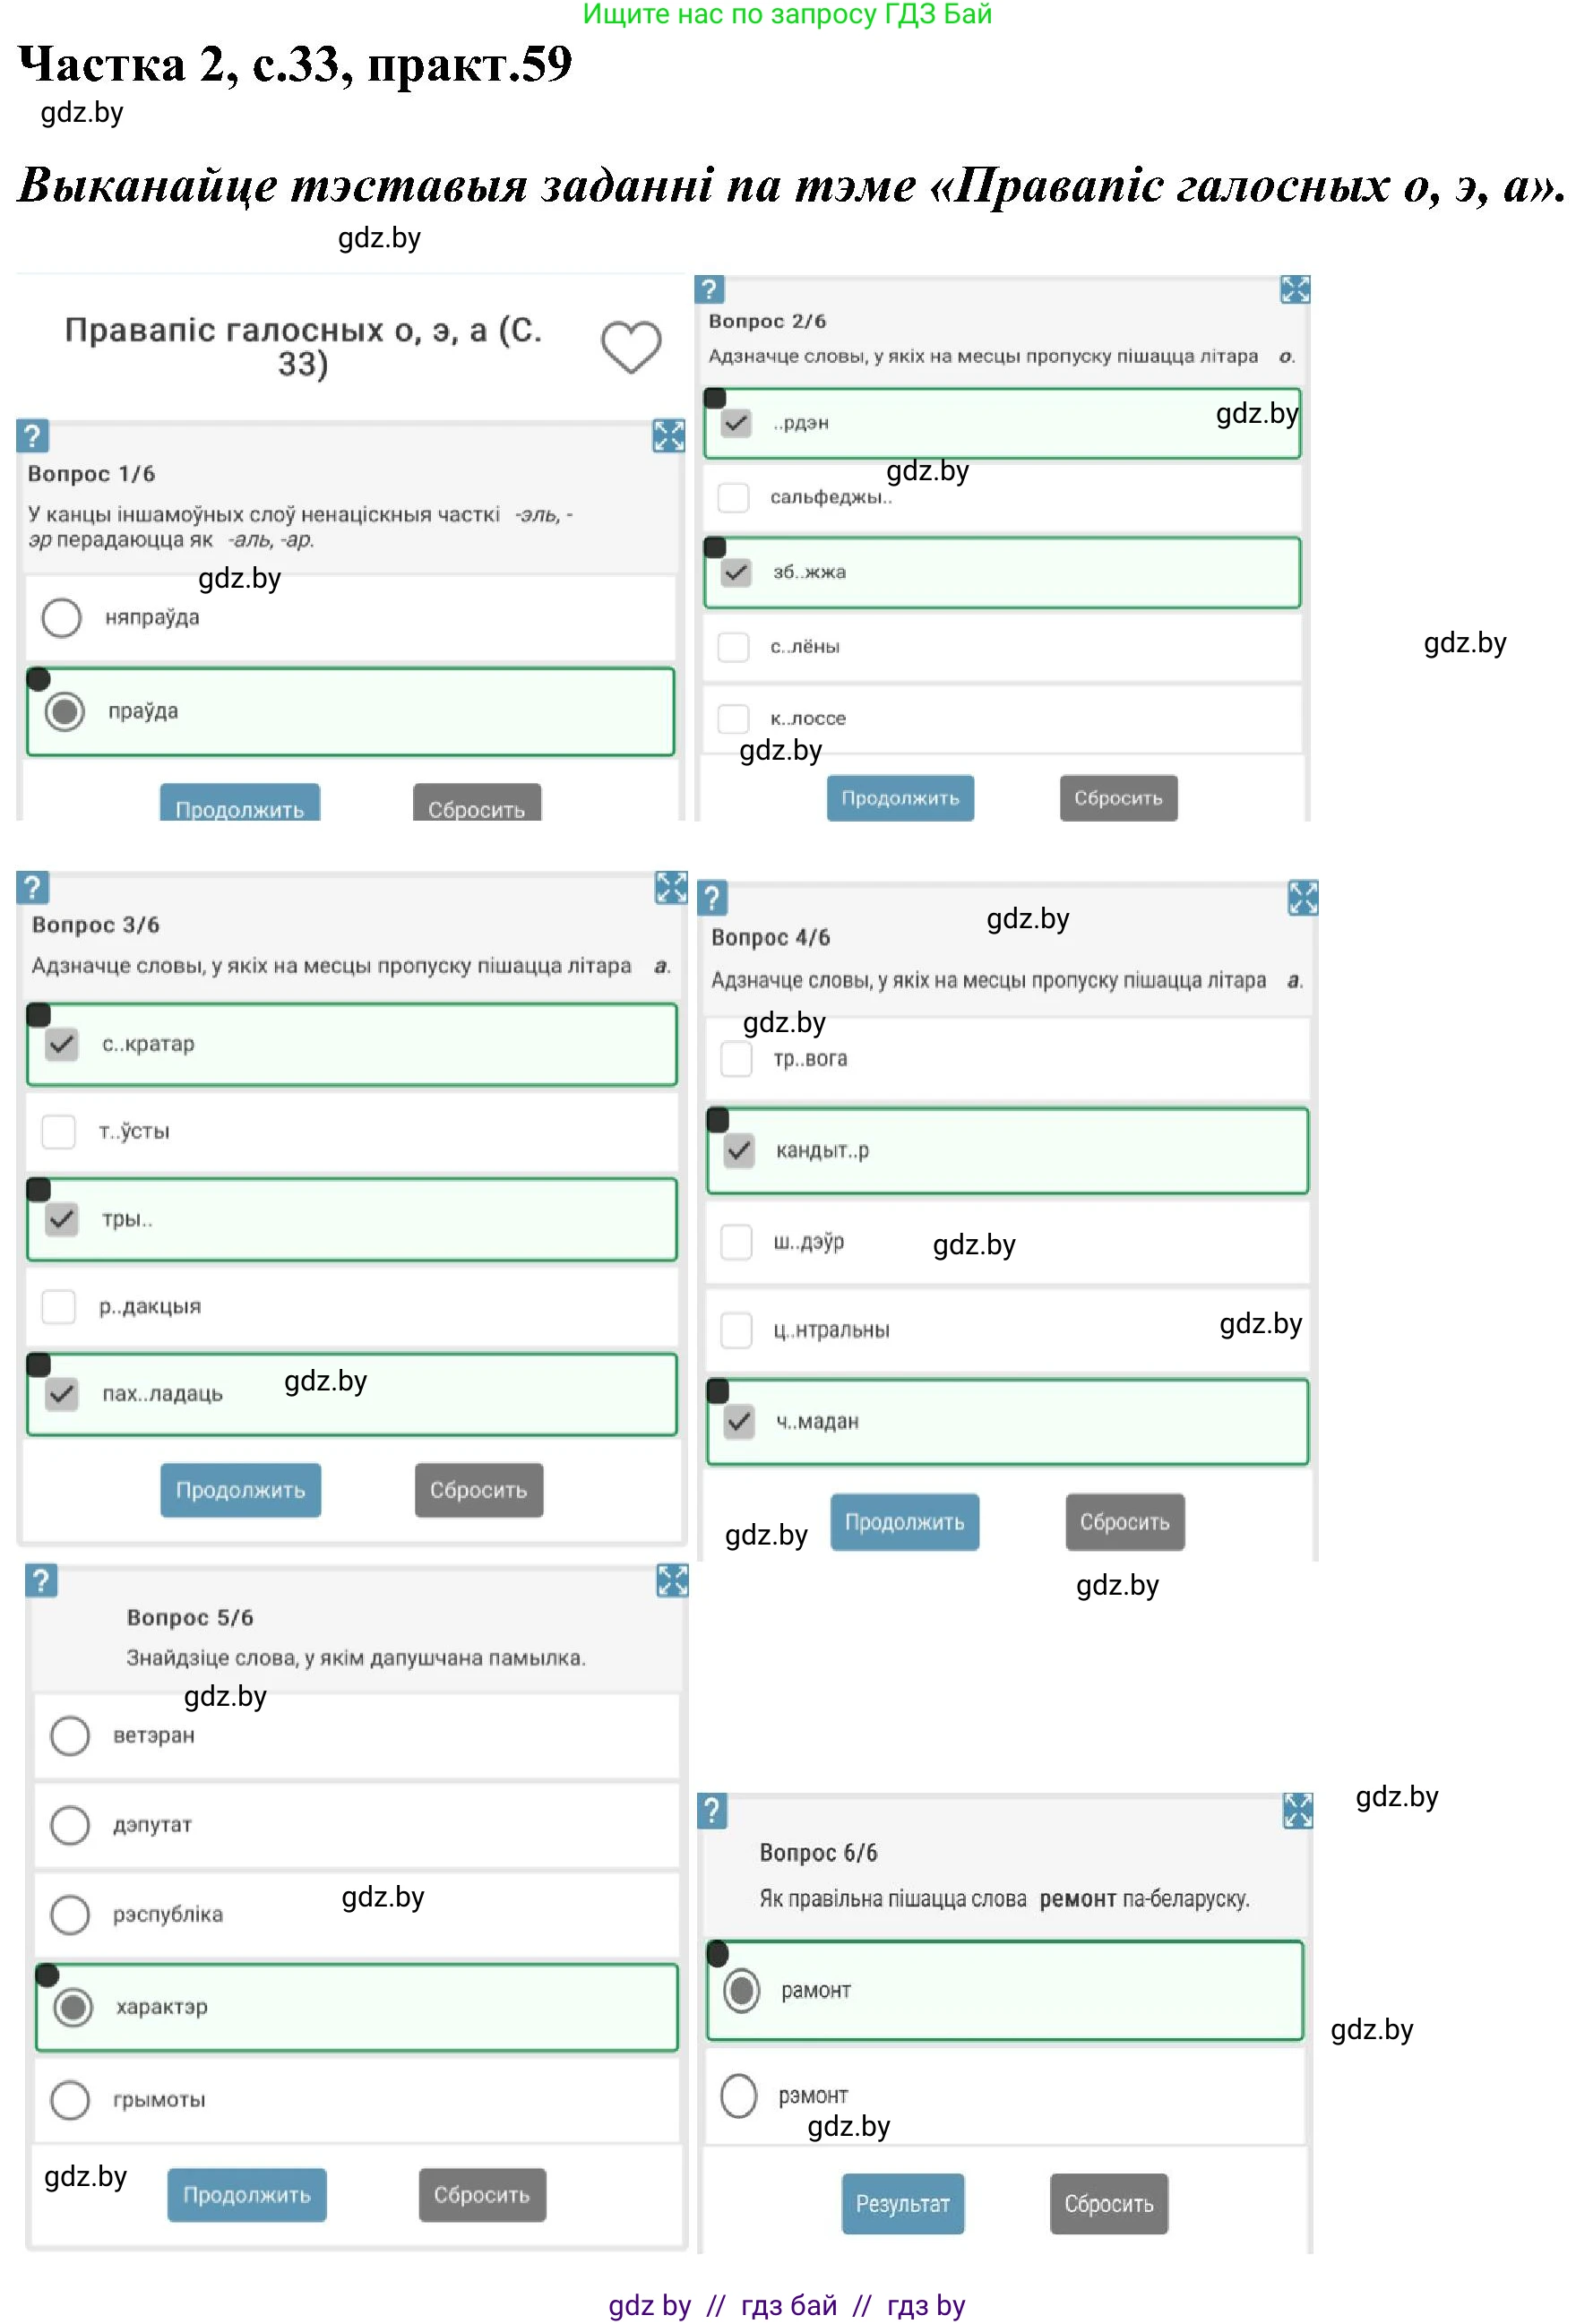This screenshot has height=2324, width=1576.
Task: Click help icon on question 5/6
Action: [x=41, y=1581]
